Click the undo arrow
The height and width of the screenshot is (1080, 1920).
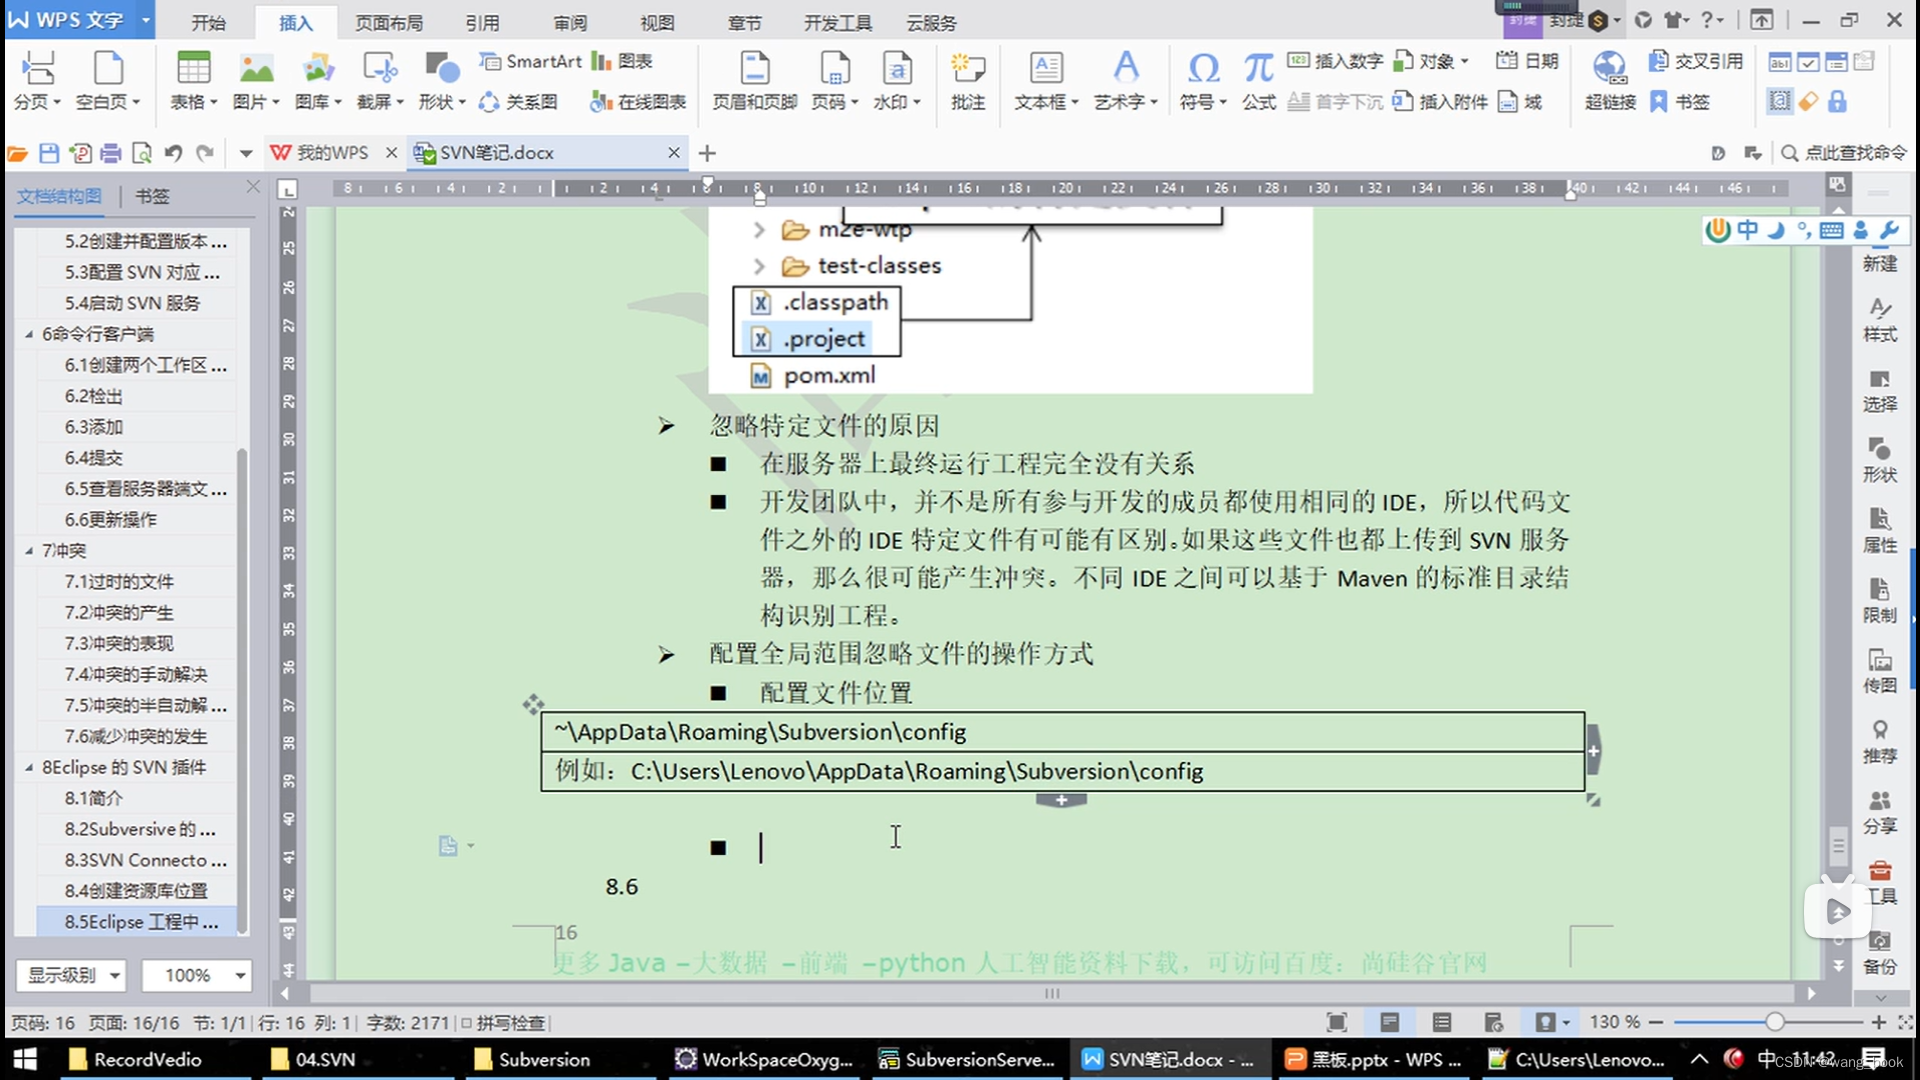pyautogui.click(x=173, y=153)
